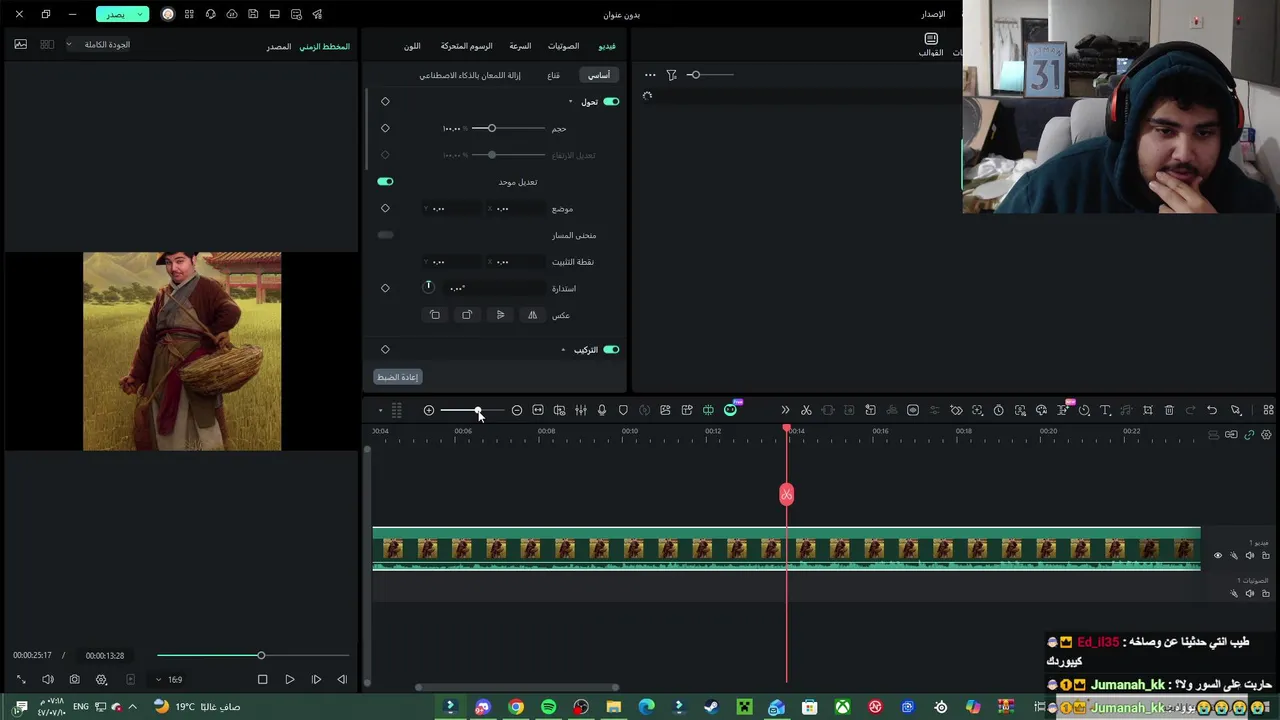Click the marker shield icon in timeline toolbar

623,410
